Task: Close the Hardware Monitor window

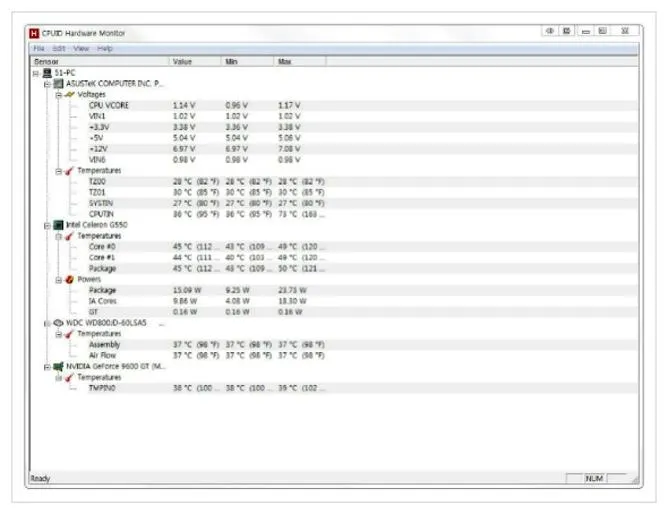Action: pyautogui.click(x=625, y=31)
